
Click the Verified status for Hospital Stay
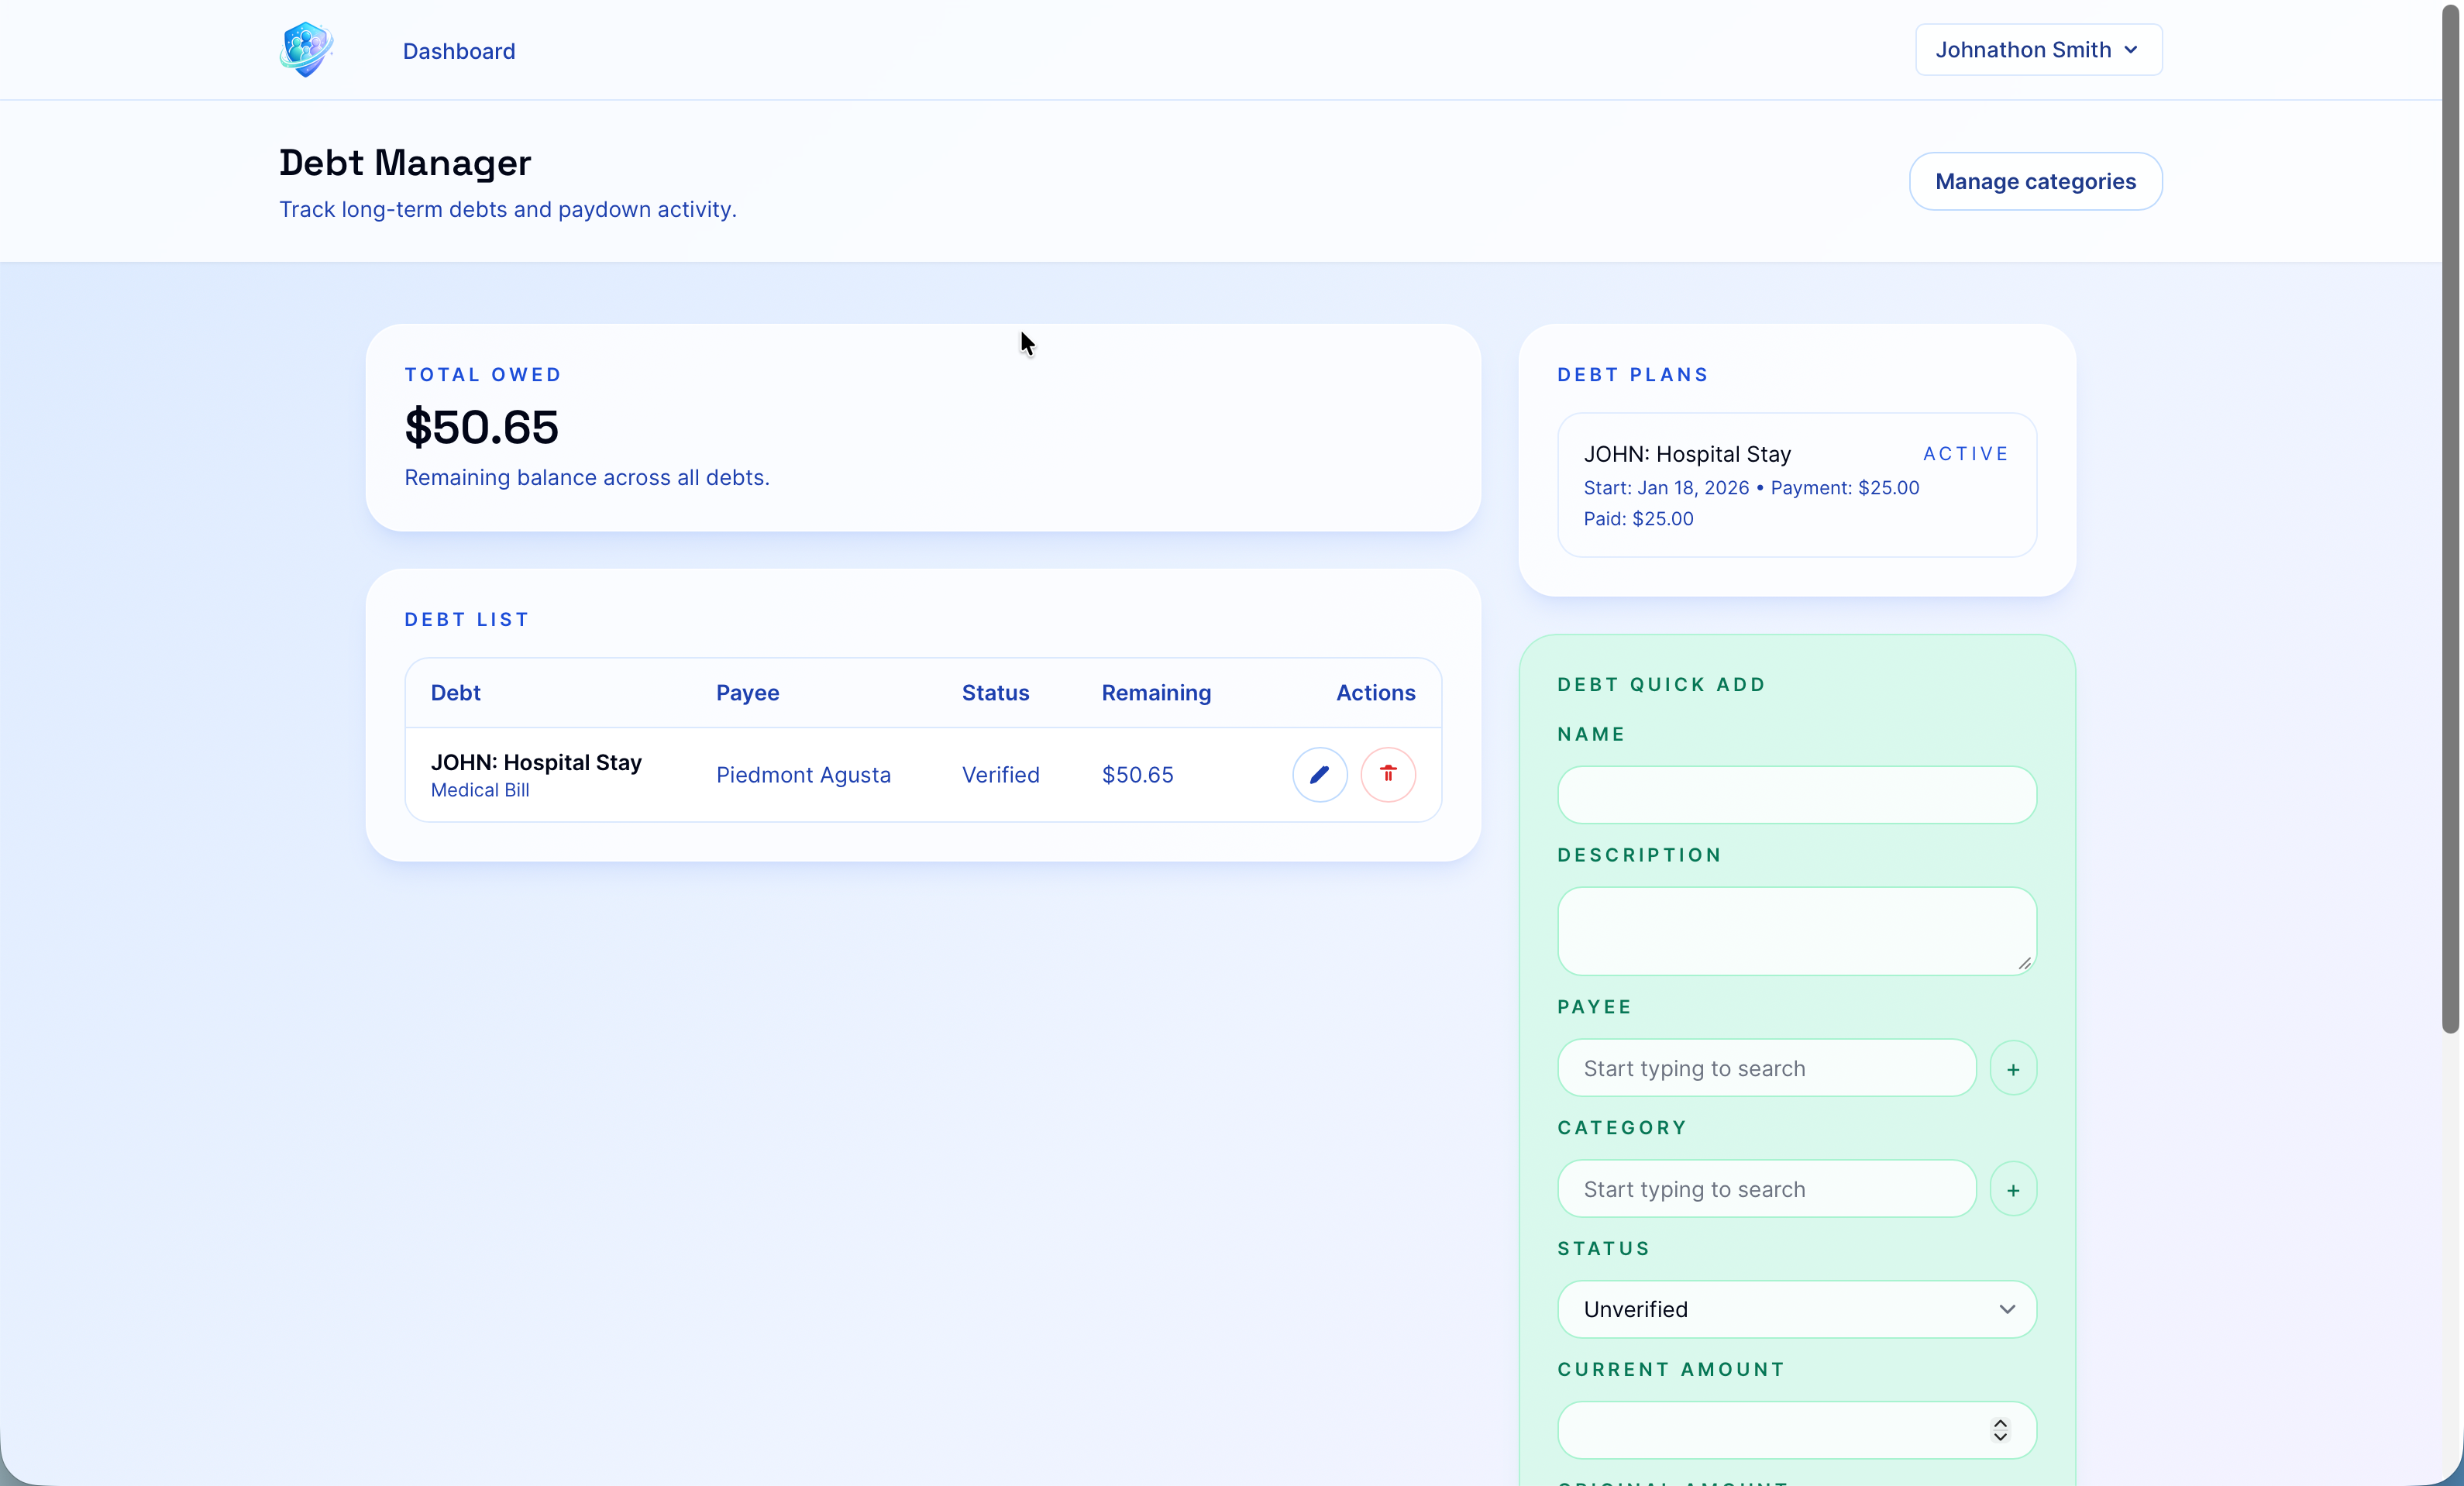click(x=1001, y=774)
